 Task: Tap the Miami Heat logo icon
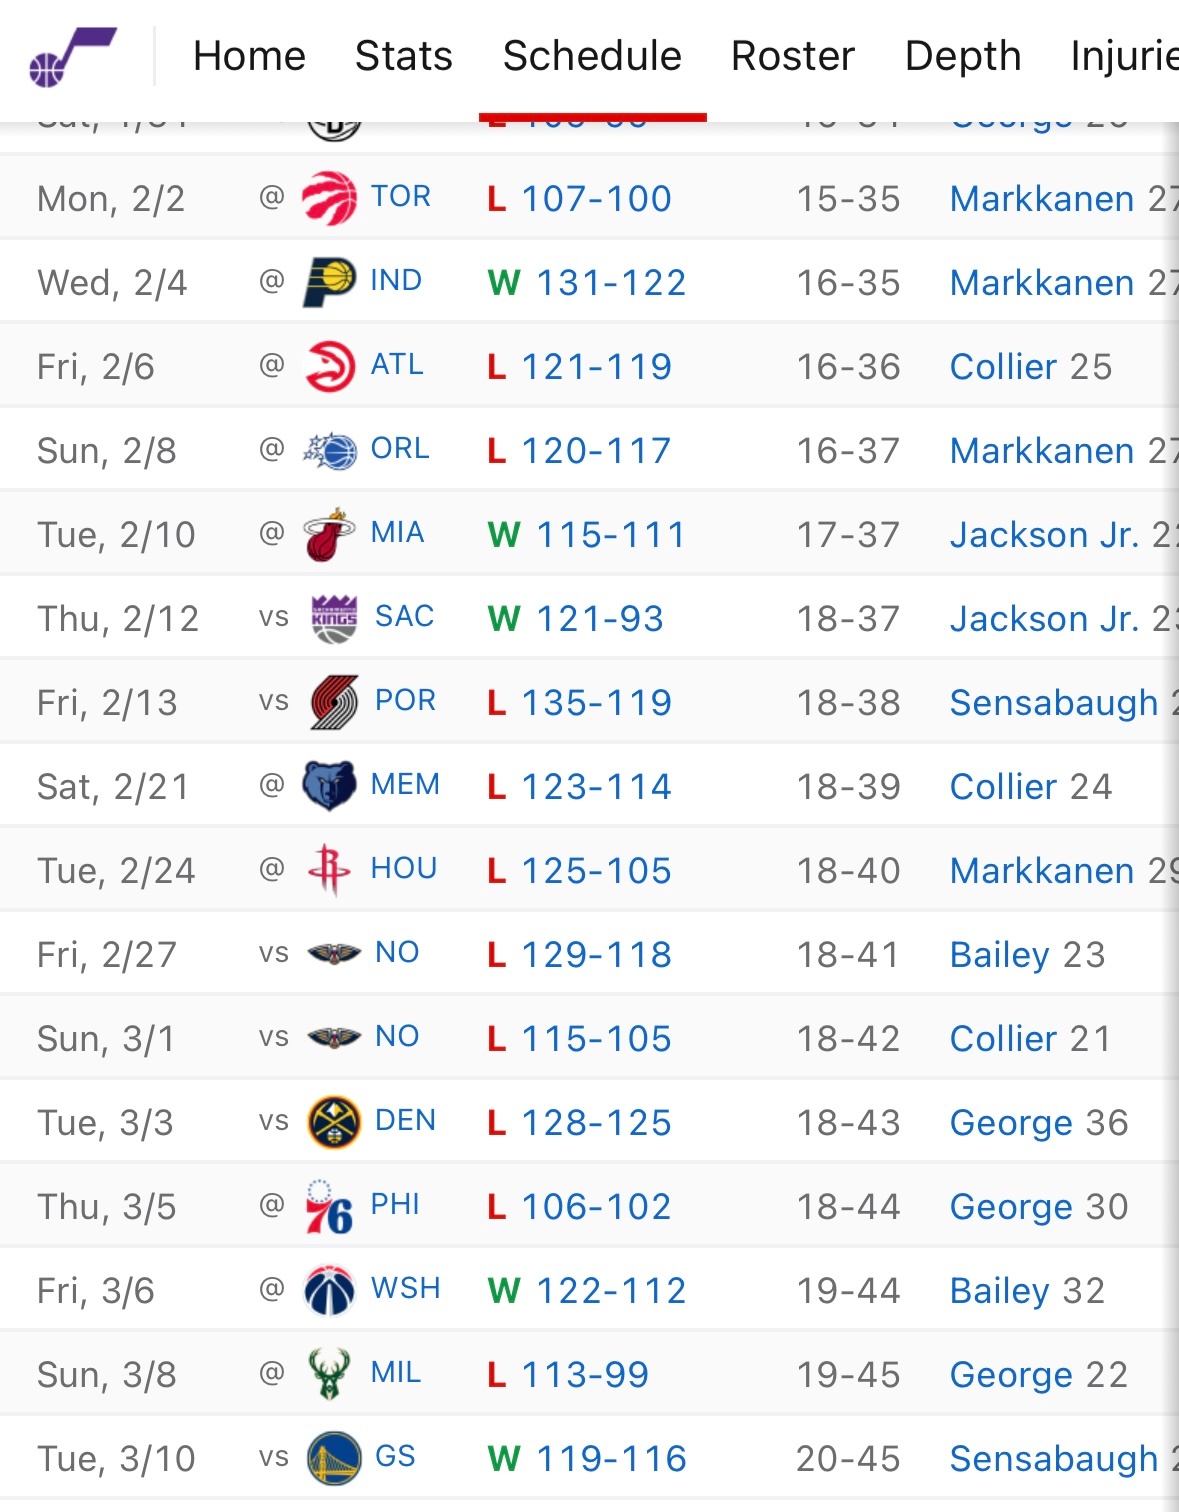pyautogui.click(x=329, y=534)
